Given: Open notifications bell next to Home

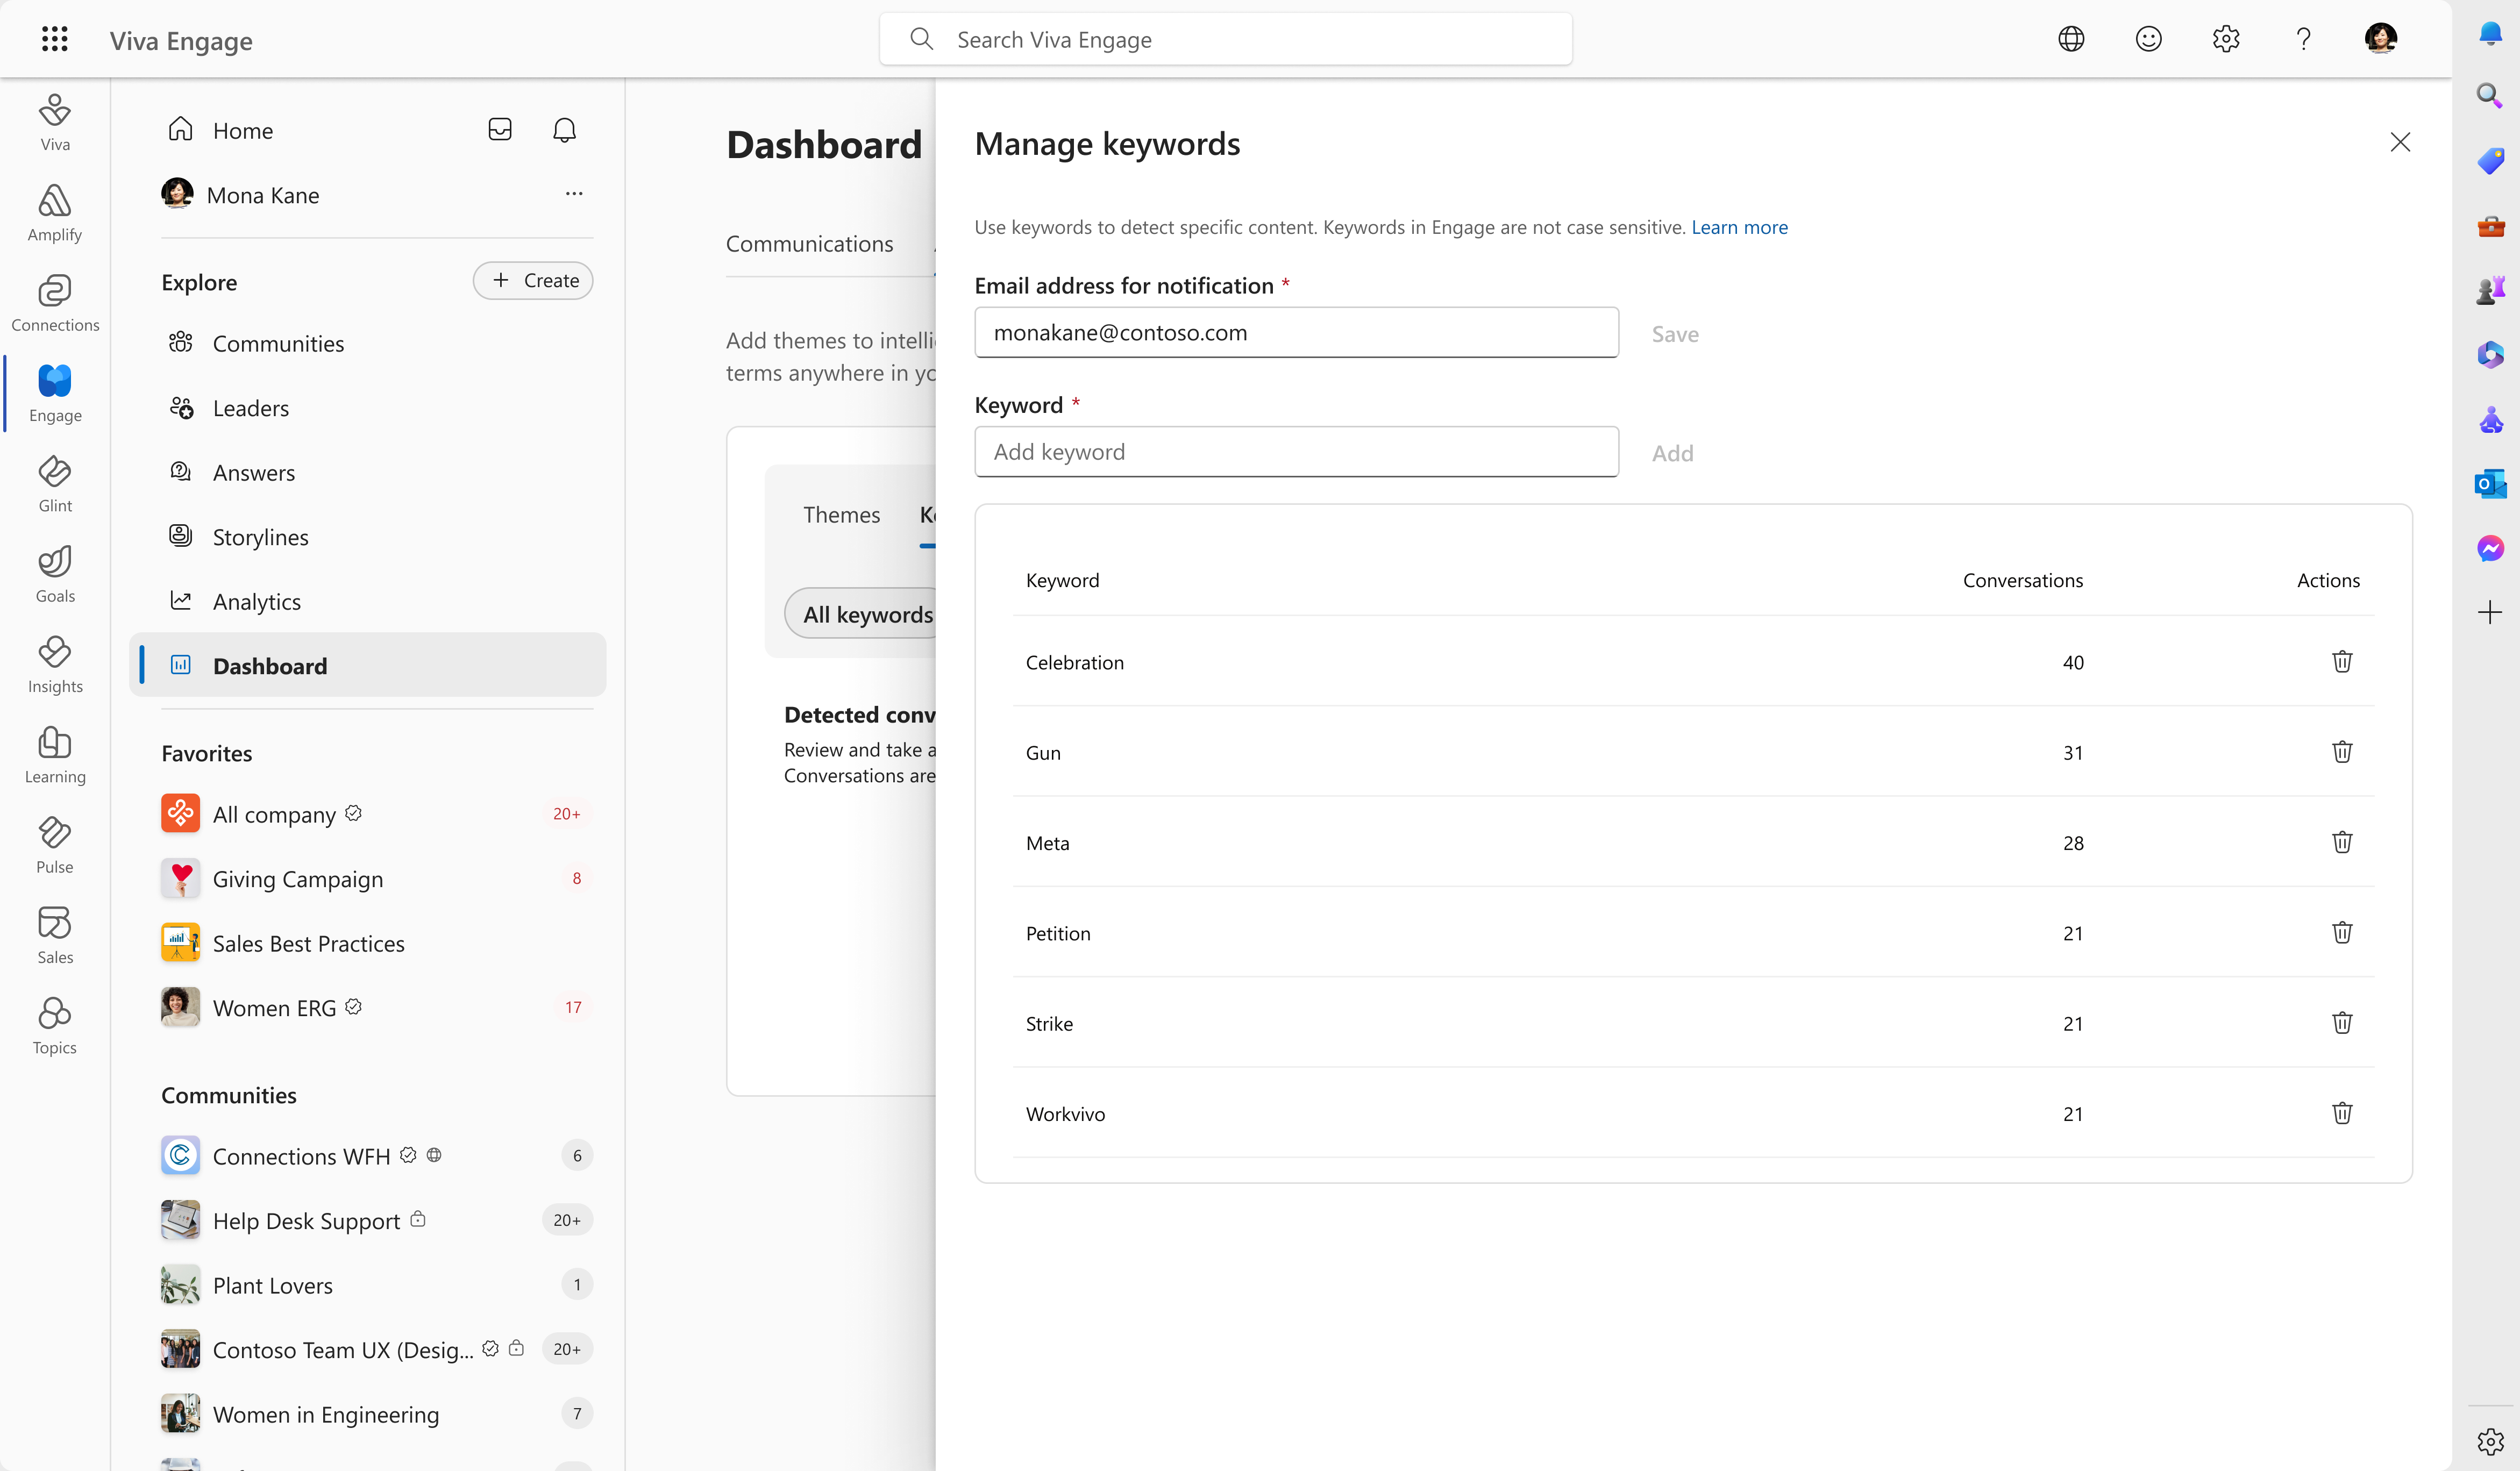Looking at the screenshot, I should pyautogui.click(x=564, y=130).
